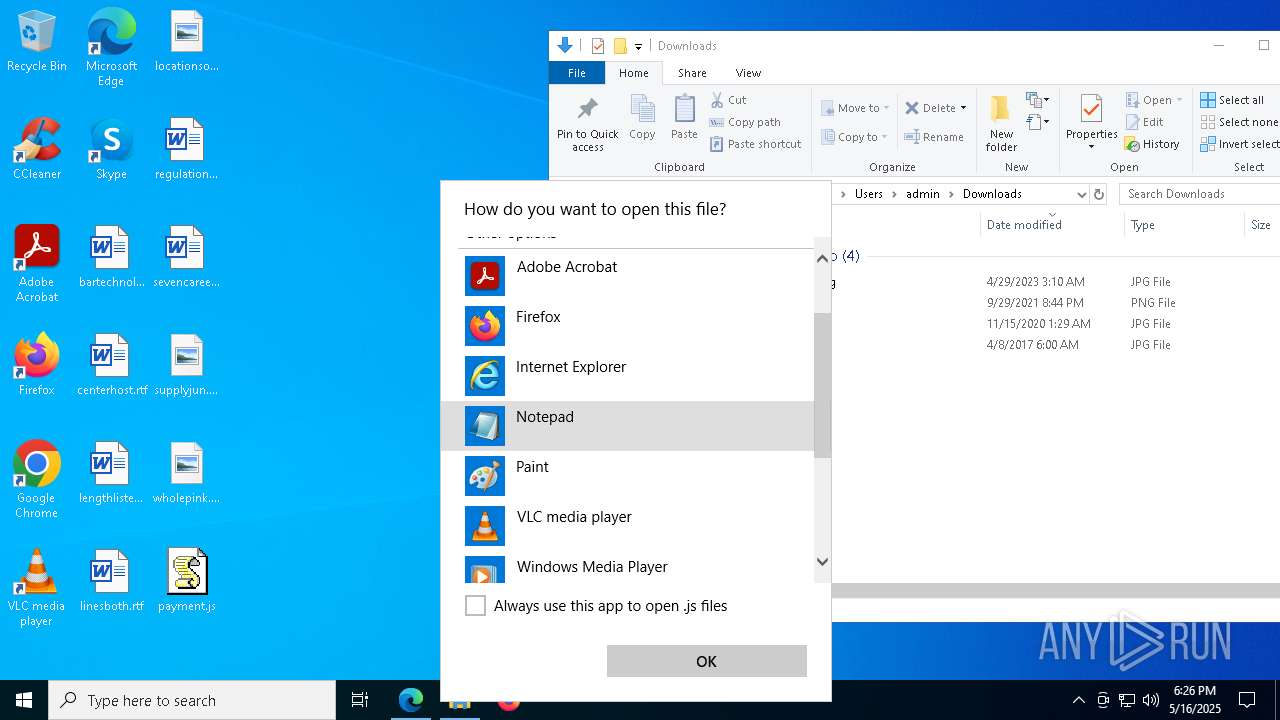Select the row dated 4/29/2023 3:10 AM
The image size is (1280, 720).
[x=1056, y=282]
